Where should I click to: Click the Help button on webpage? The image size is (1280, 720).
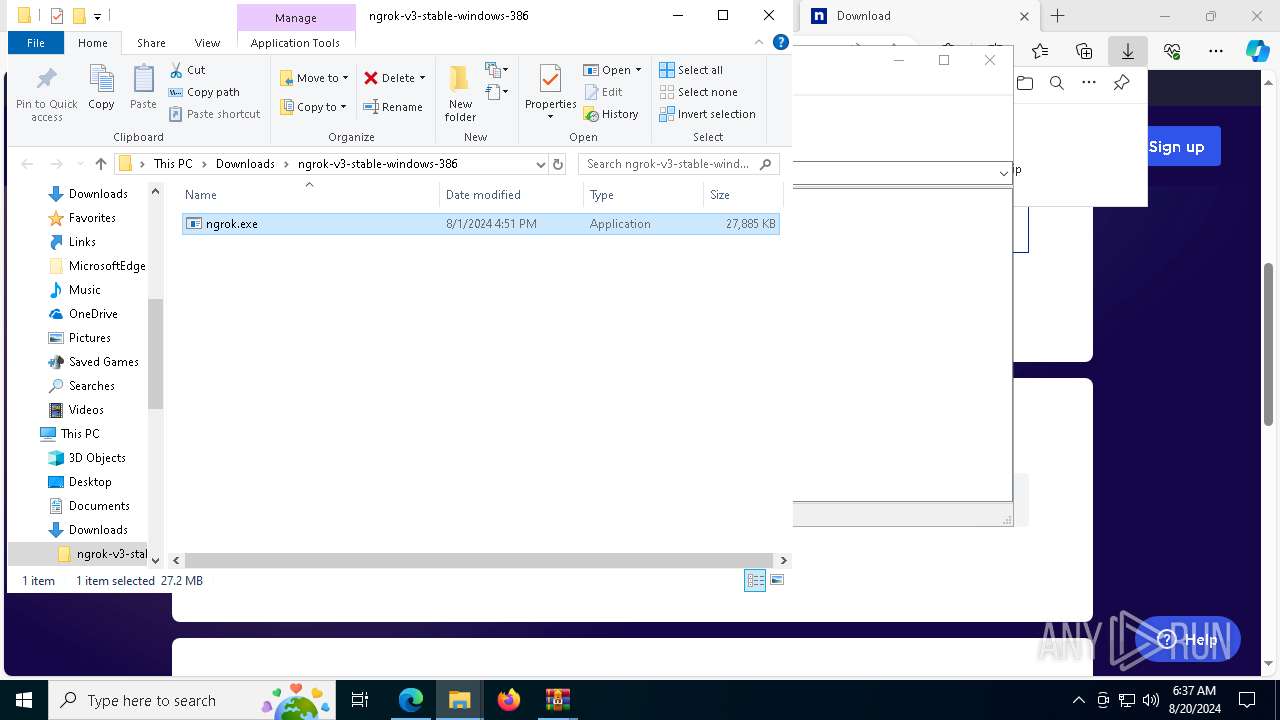pyautogui.click(x=1188, y=639)
